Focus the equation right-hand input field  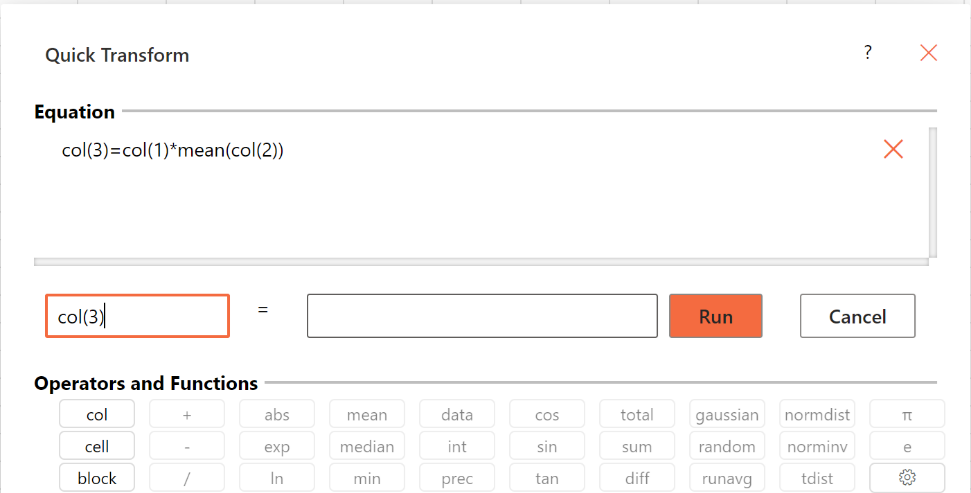coord(482,316)
